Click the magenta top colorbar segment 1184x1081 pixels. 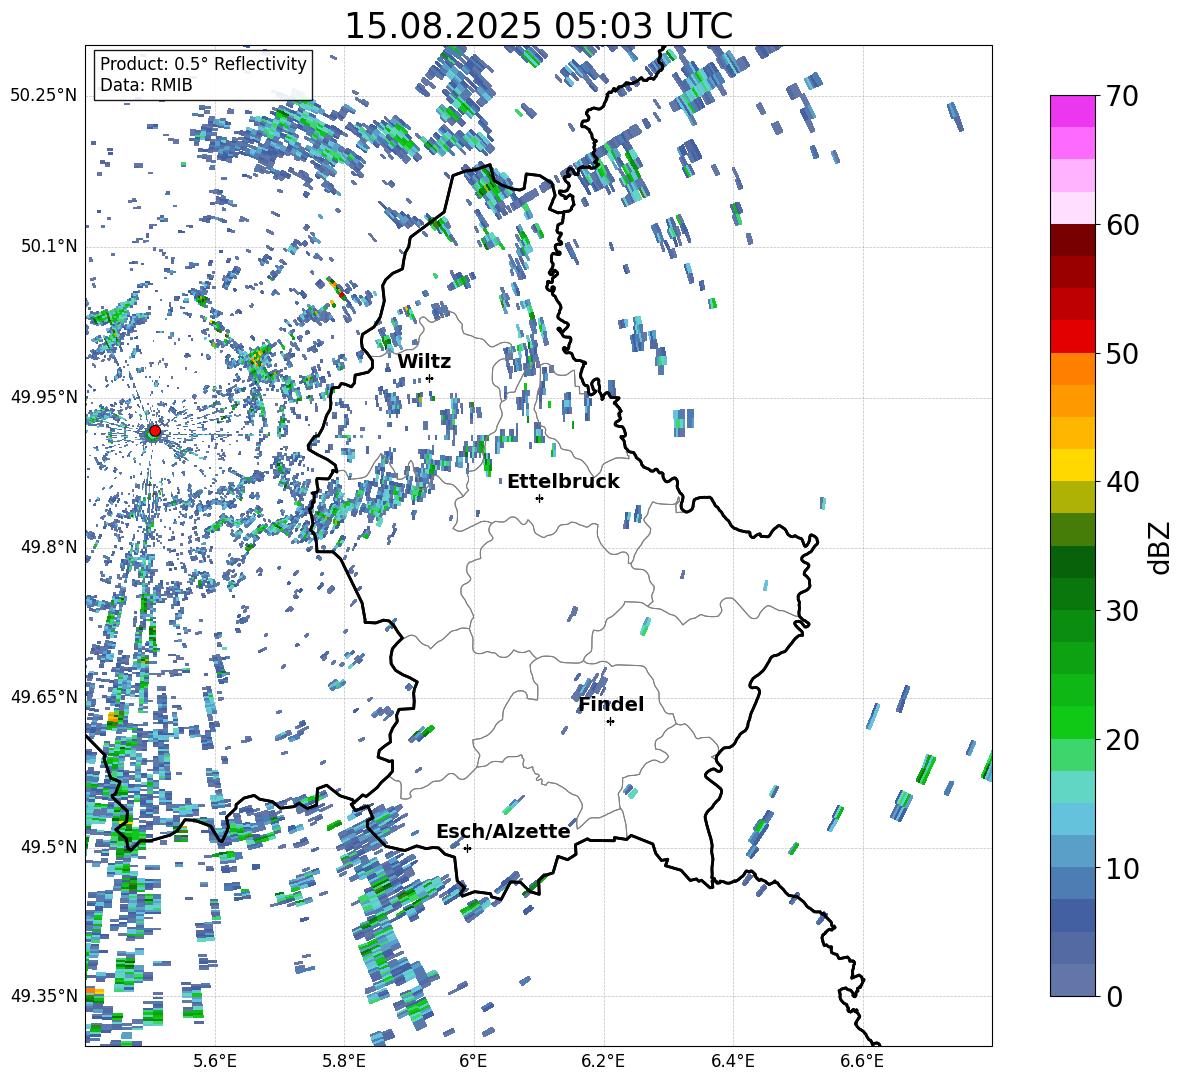pyautogui.click(x=1072, y=111)
